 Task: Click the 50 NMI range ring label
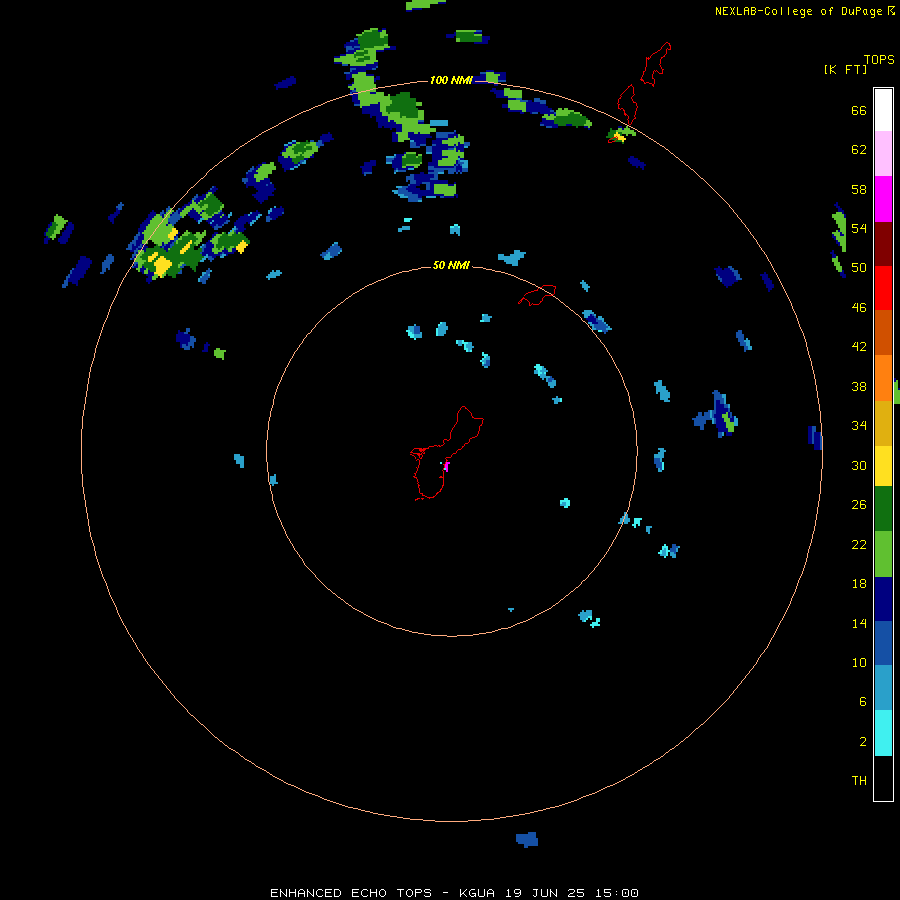(x=451, y=265)
